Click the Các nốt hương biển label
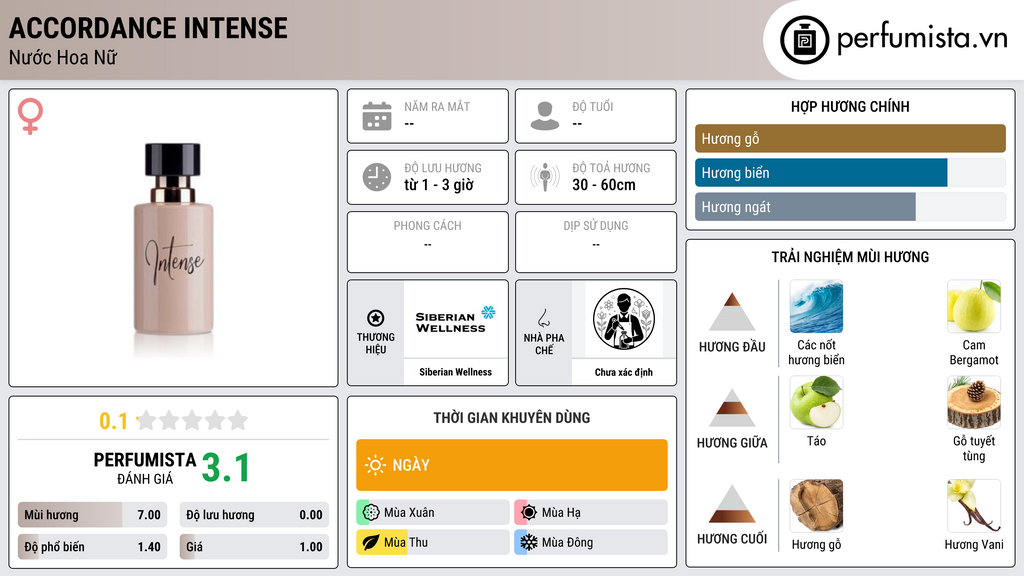Image resolution: width=1024 pixels, height=576 pixels. (816, 352)
